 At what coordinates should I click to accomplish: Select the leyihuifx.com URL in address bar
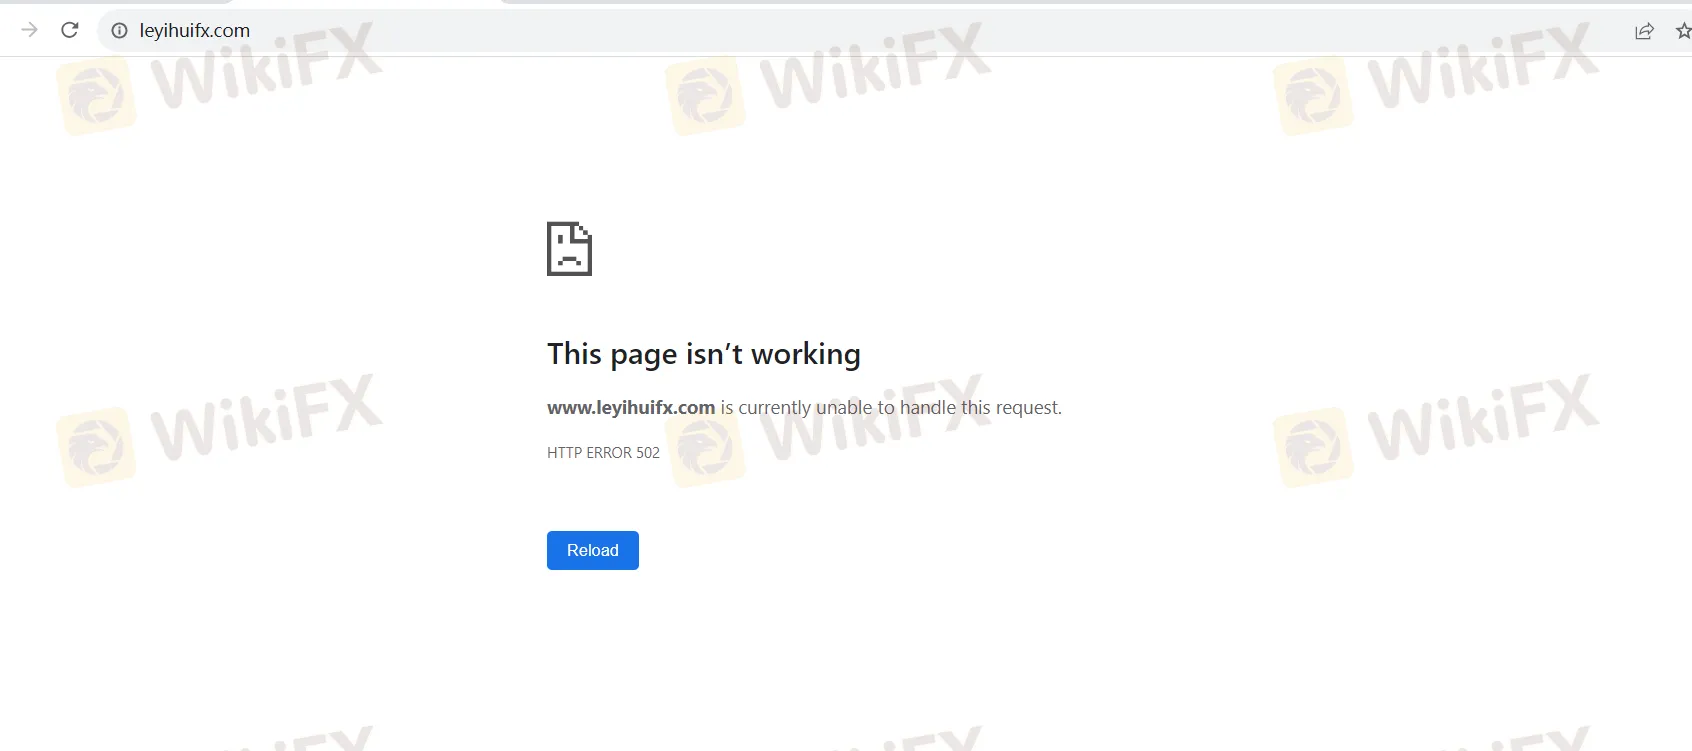click(195, 31)
